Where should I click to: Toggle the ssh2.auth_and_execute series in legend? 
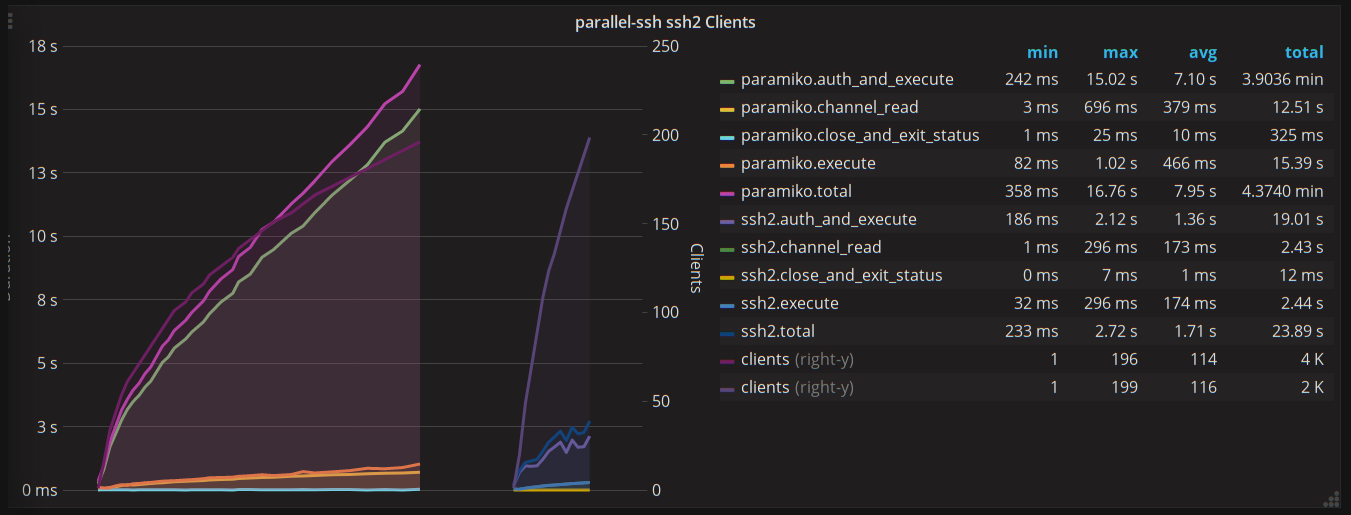828,219
